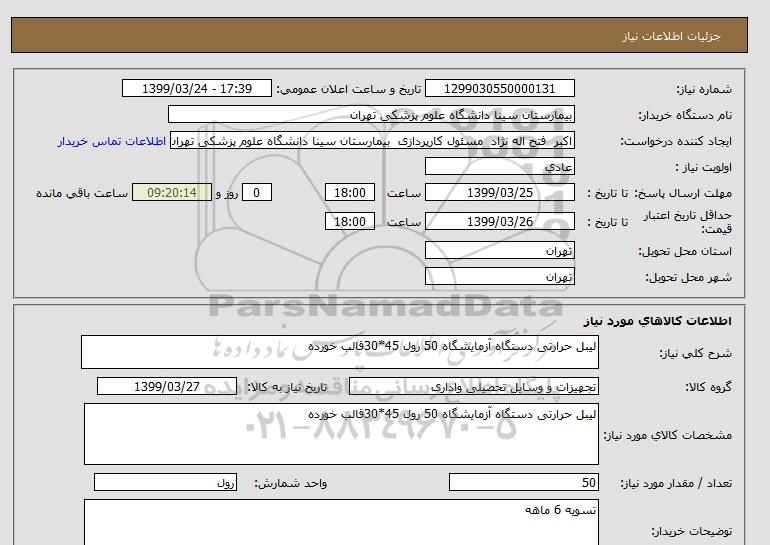Click the goods group field تجهیزات و وسایل تحصیلی
This screenshot has width=770, height=545.
pyautogui.click(x=473, y=386)
